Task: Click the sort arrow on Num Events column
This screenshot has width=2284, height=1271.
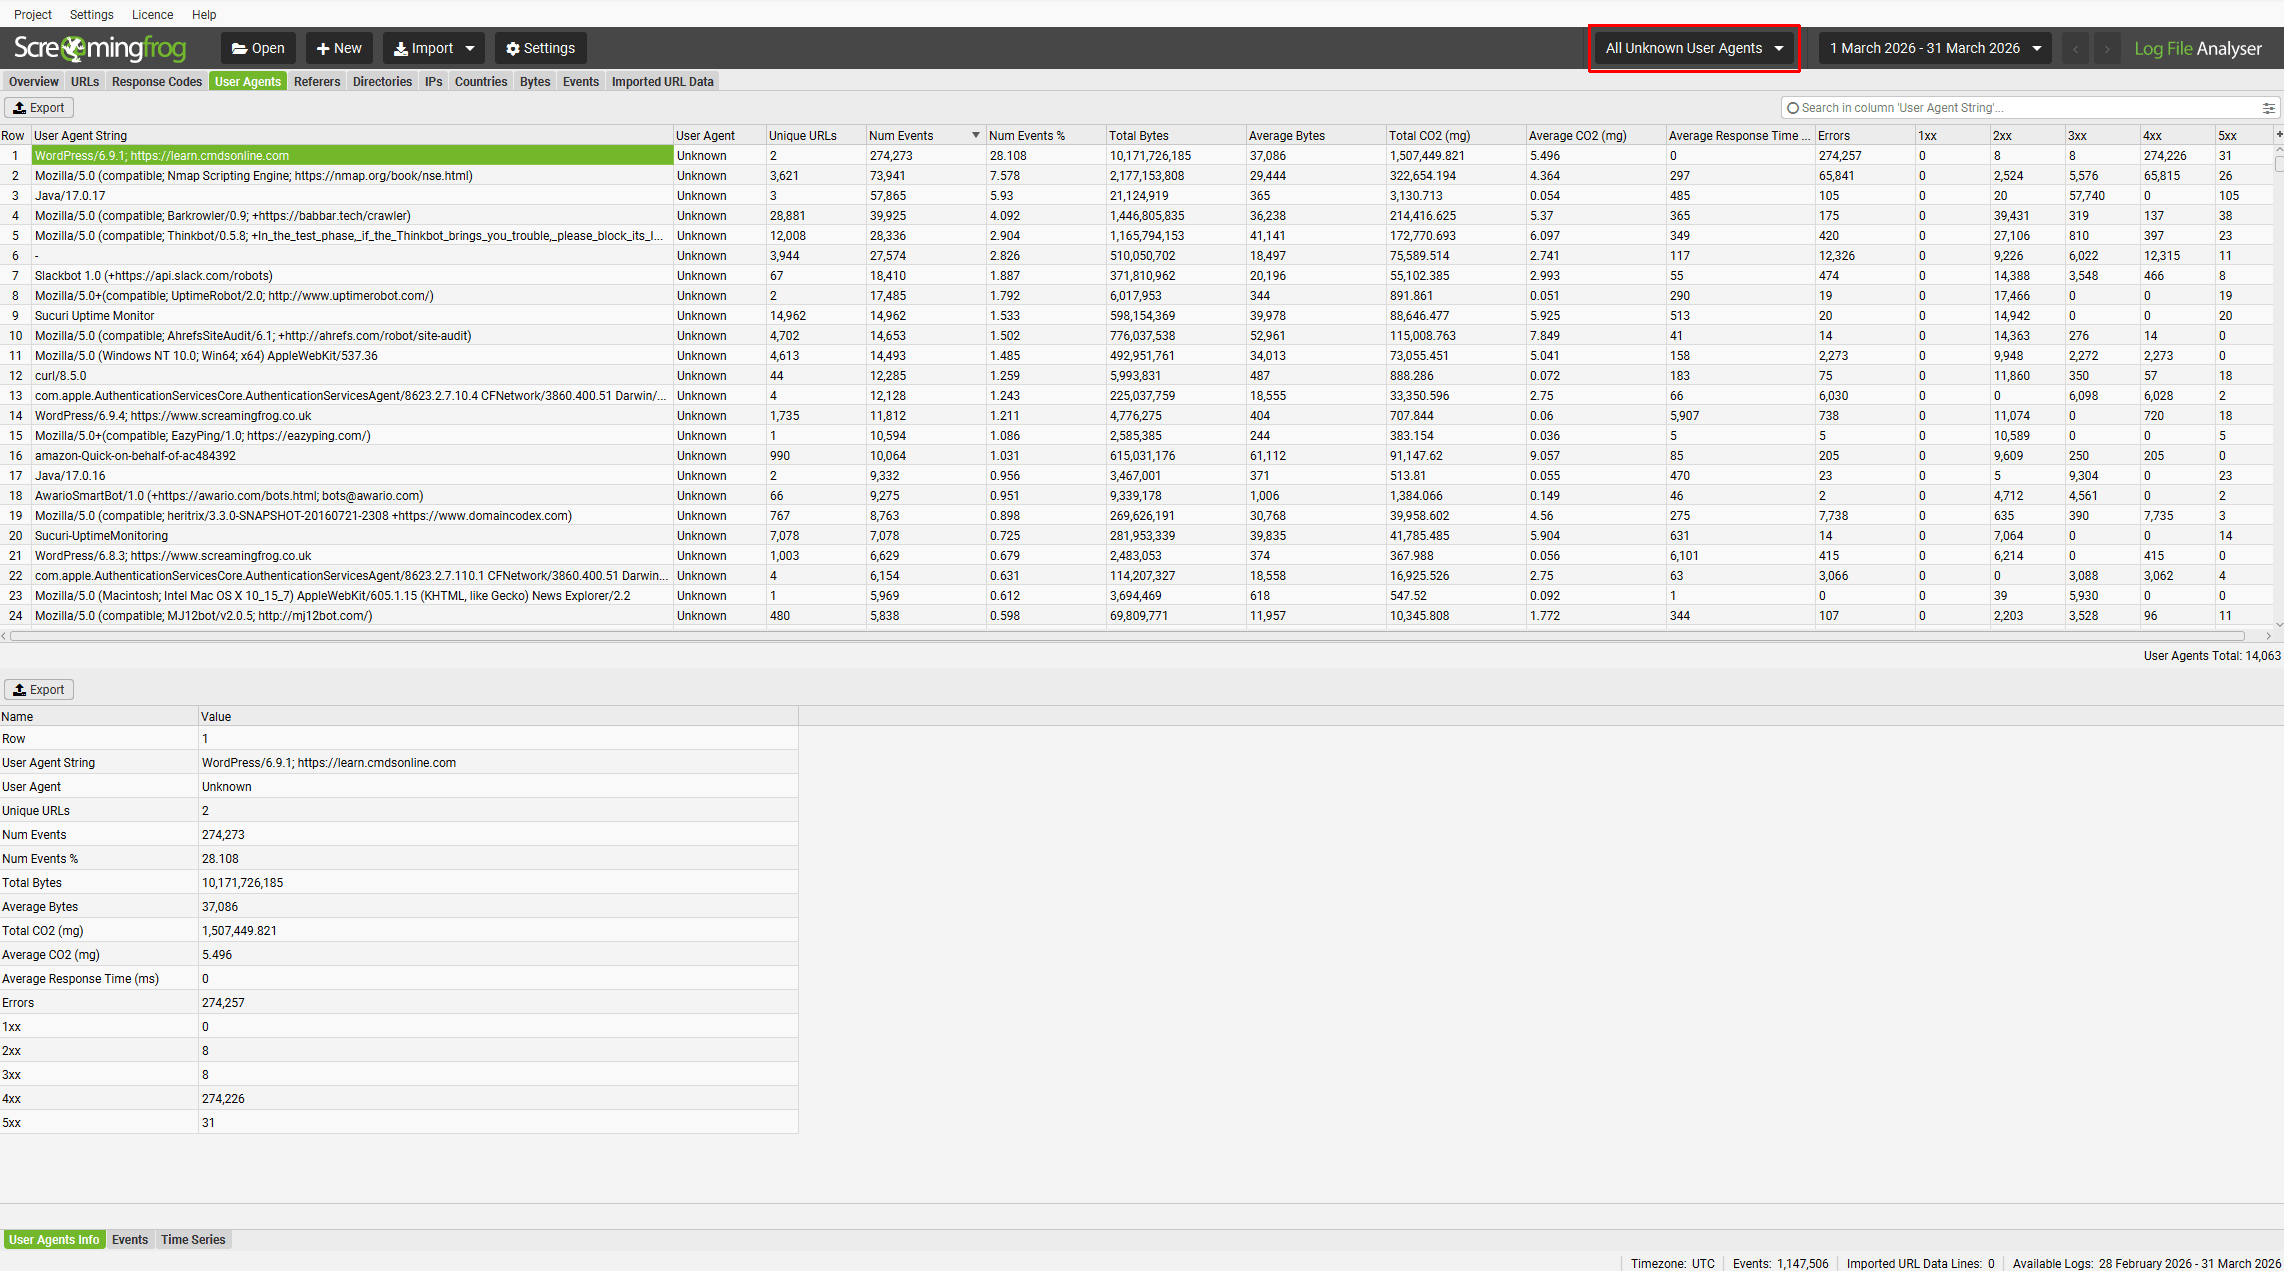Action: (x=974, y=134)
